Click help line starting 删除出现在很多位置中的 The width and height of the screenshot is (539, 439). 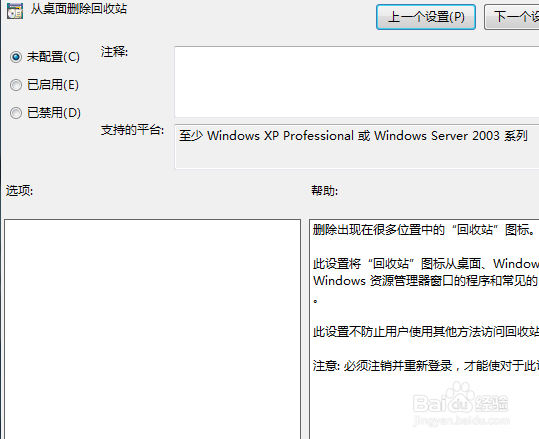click(x=424, y=230)
